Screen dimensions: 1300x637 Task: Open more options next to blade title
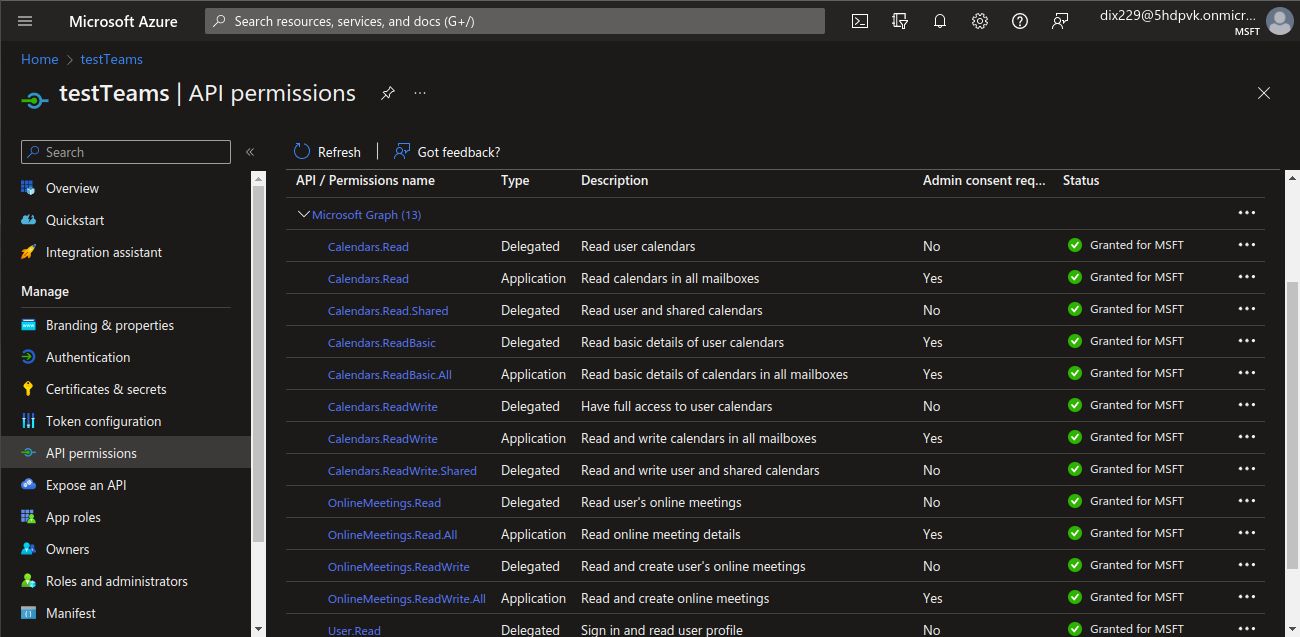click(x=420, y=93)
